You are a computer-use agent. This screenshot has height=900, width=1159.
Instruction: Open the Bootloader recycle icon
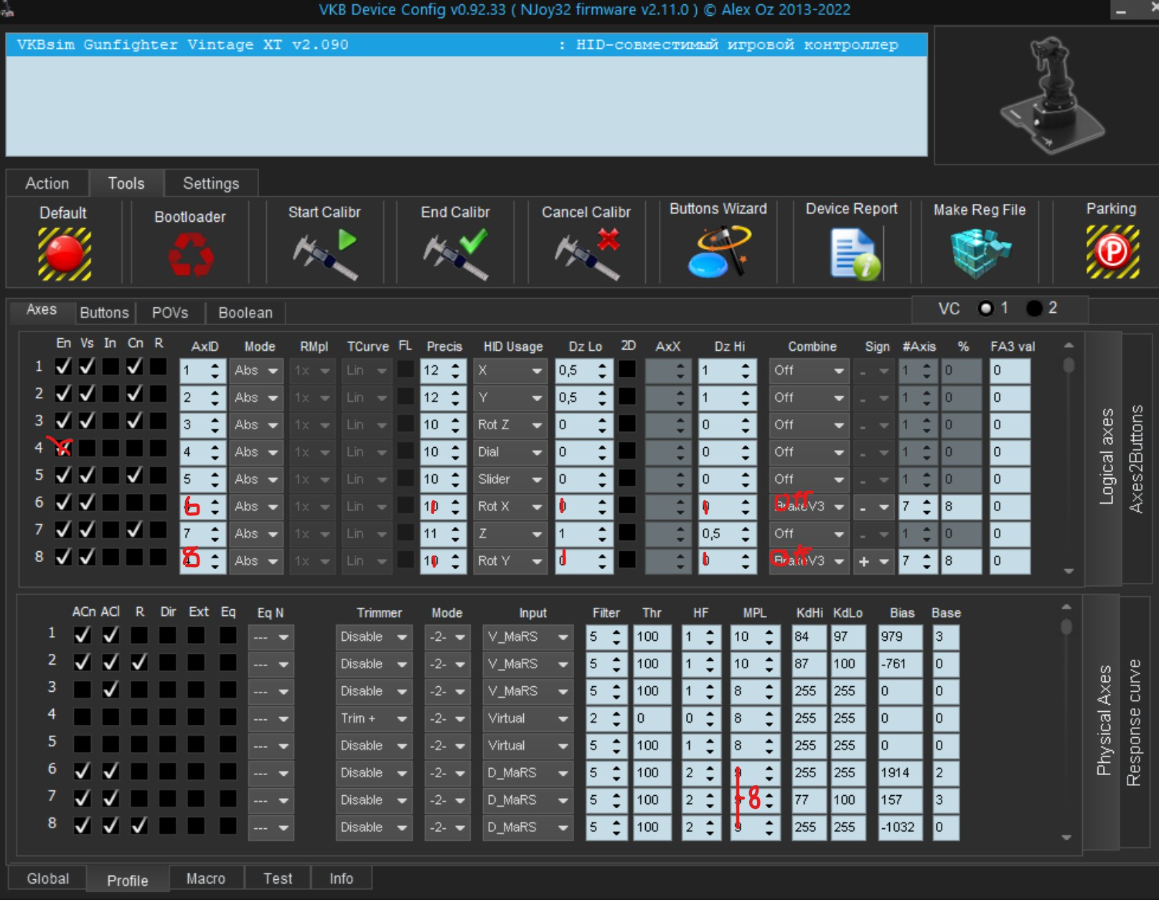pyautogui.click(x=191, y=254)
